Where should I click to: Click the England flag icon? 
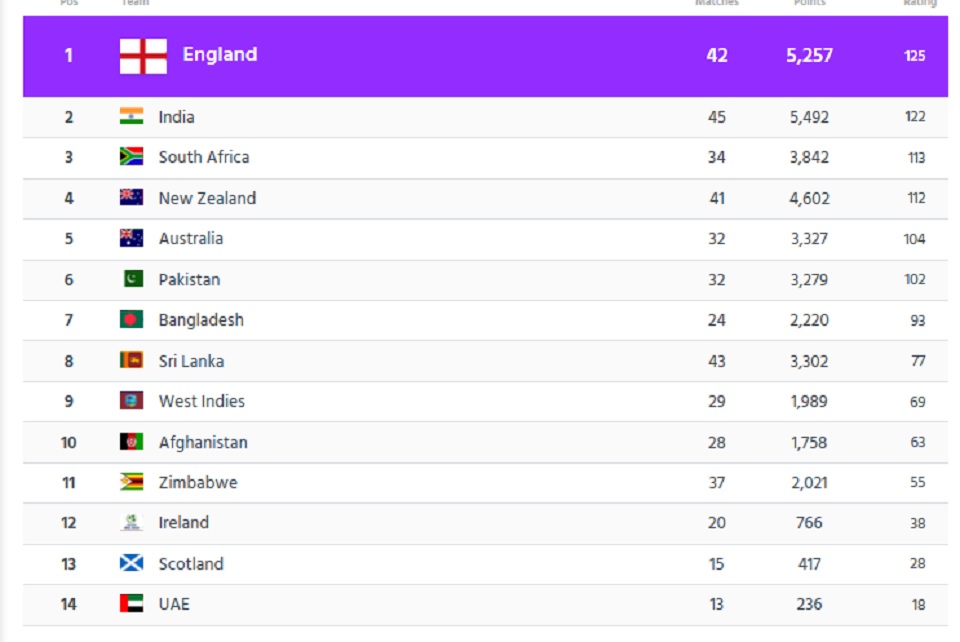[143, 56]
